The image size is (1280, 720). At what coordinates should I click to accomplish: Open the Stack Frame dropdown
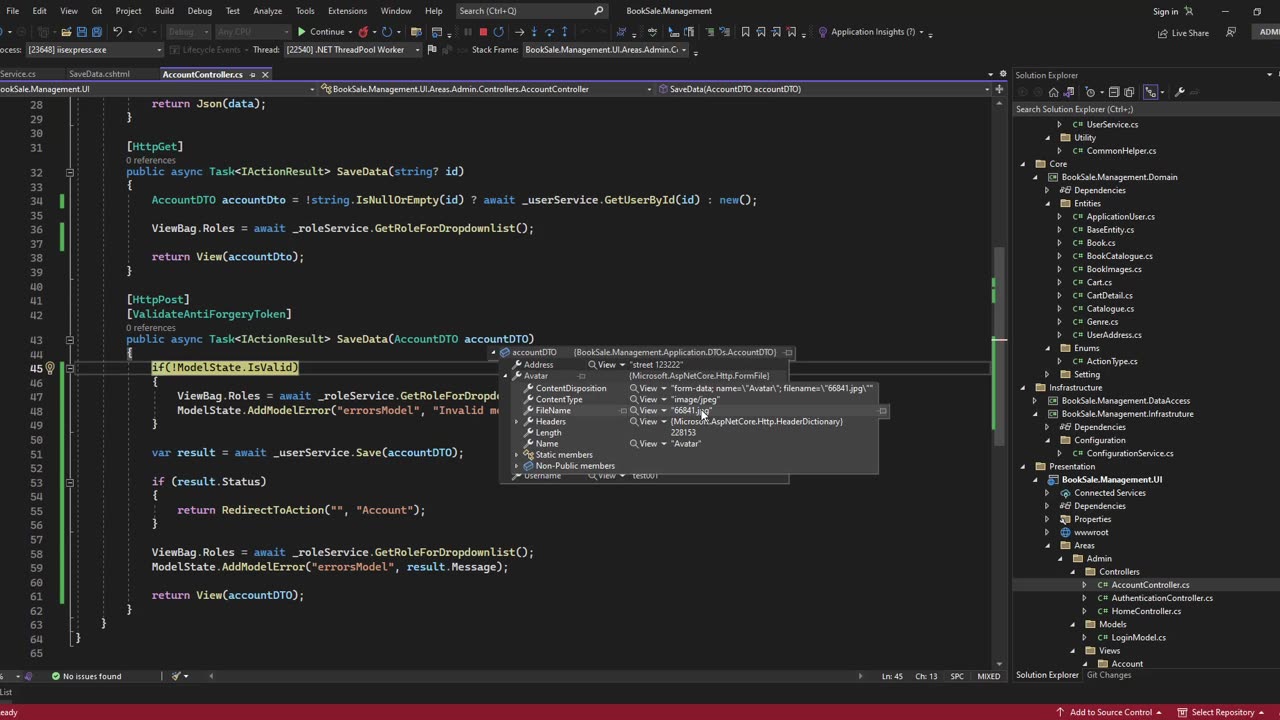pos(685,49)
